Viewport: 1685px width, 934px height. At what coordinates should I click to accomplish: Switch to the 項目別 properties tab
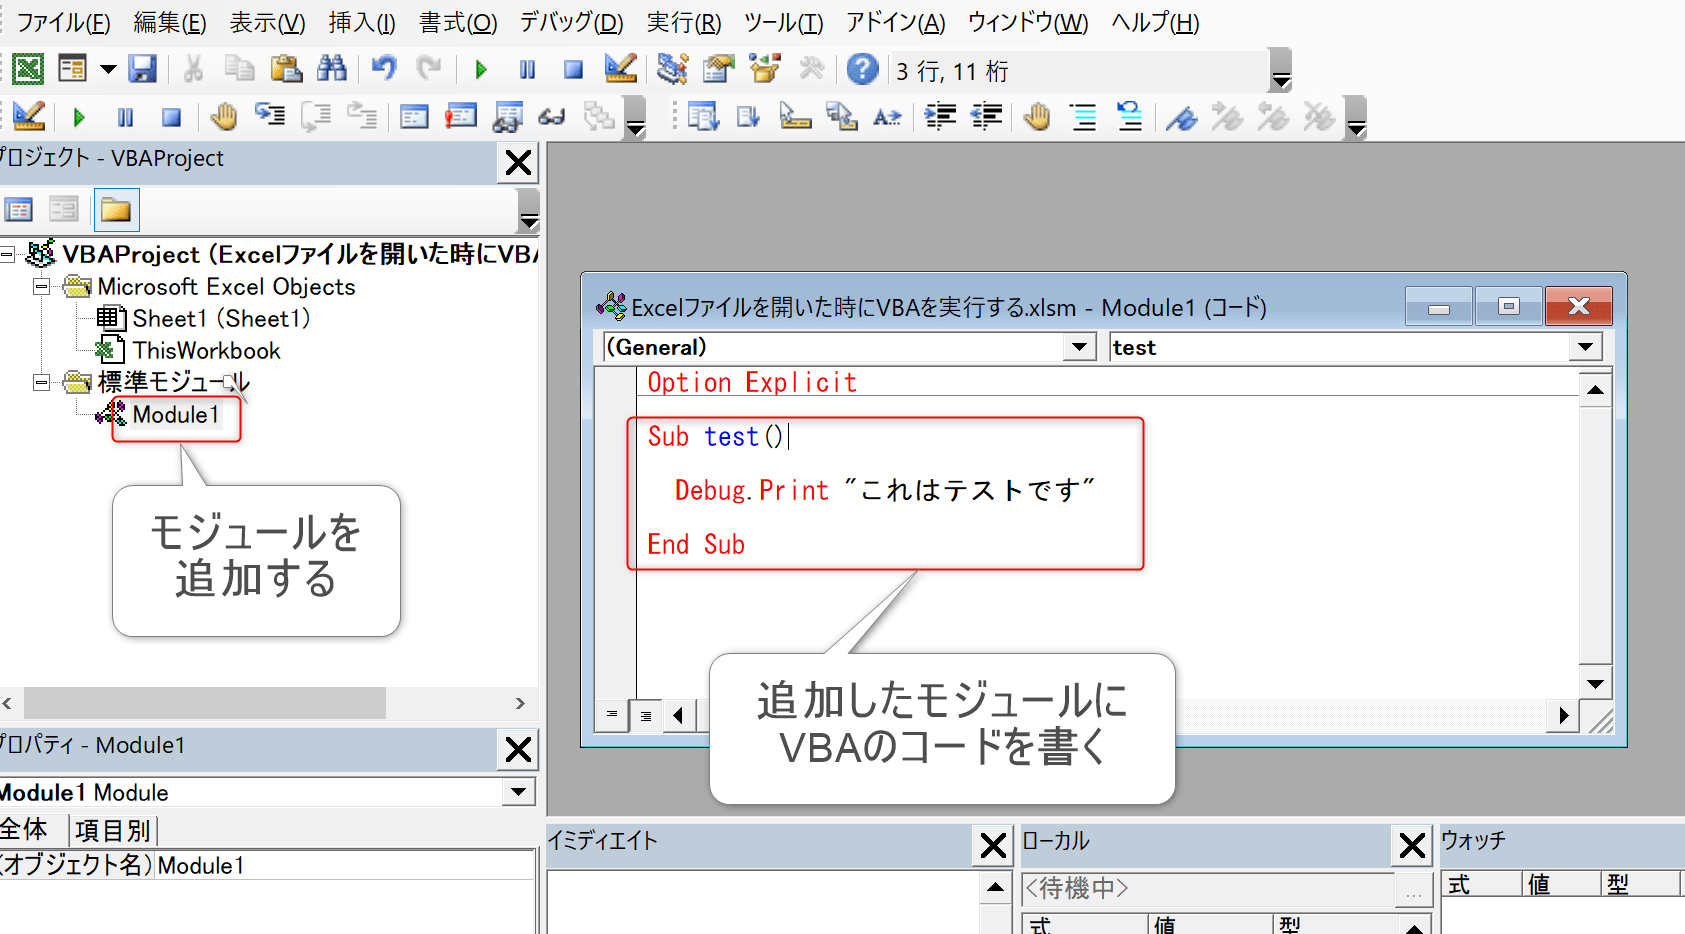click(112, 830)
